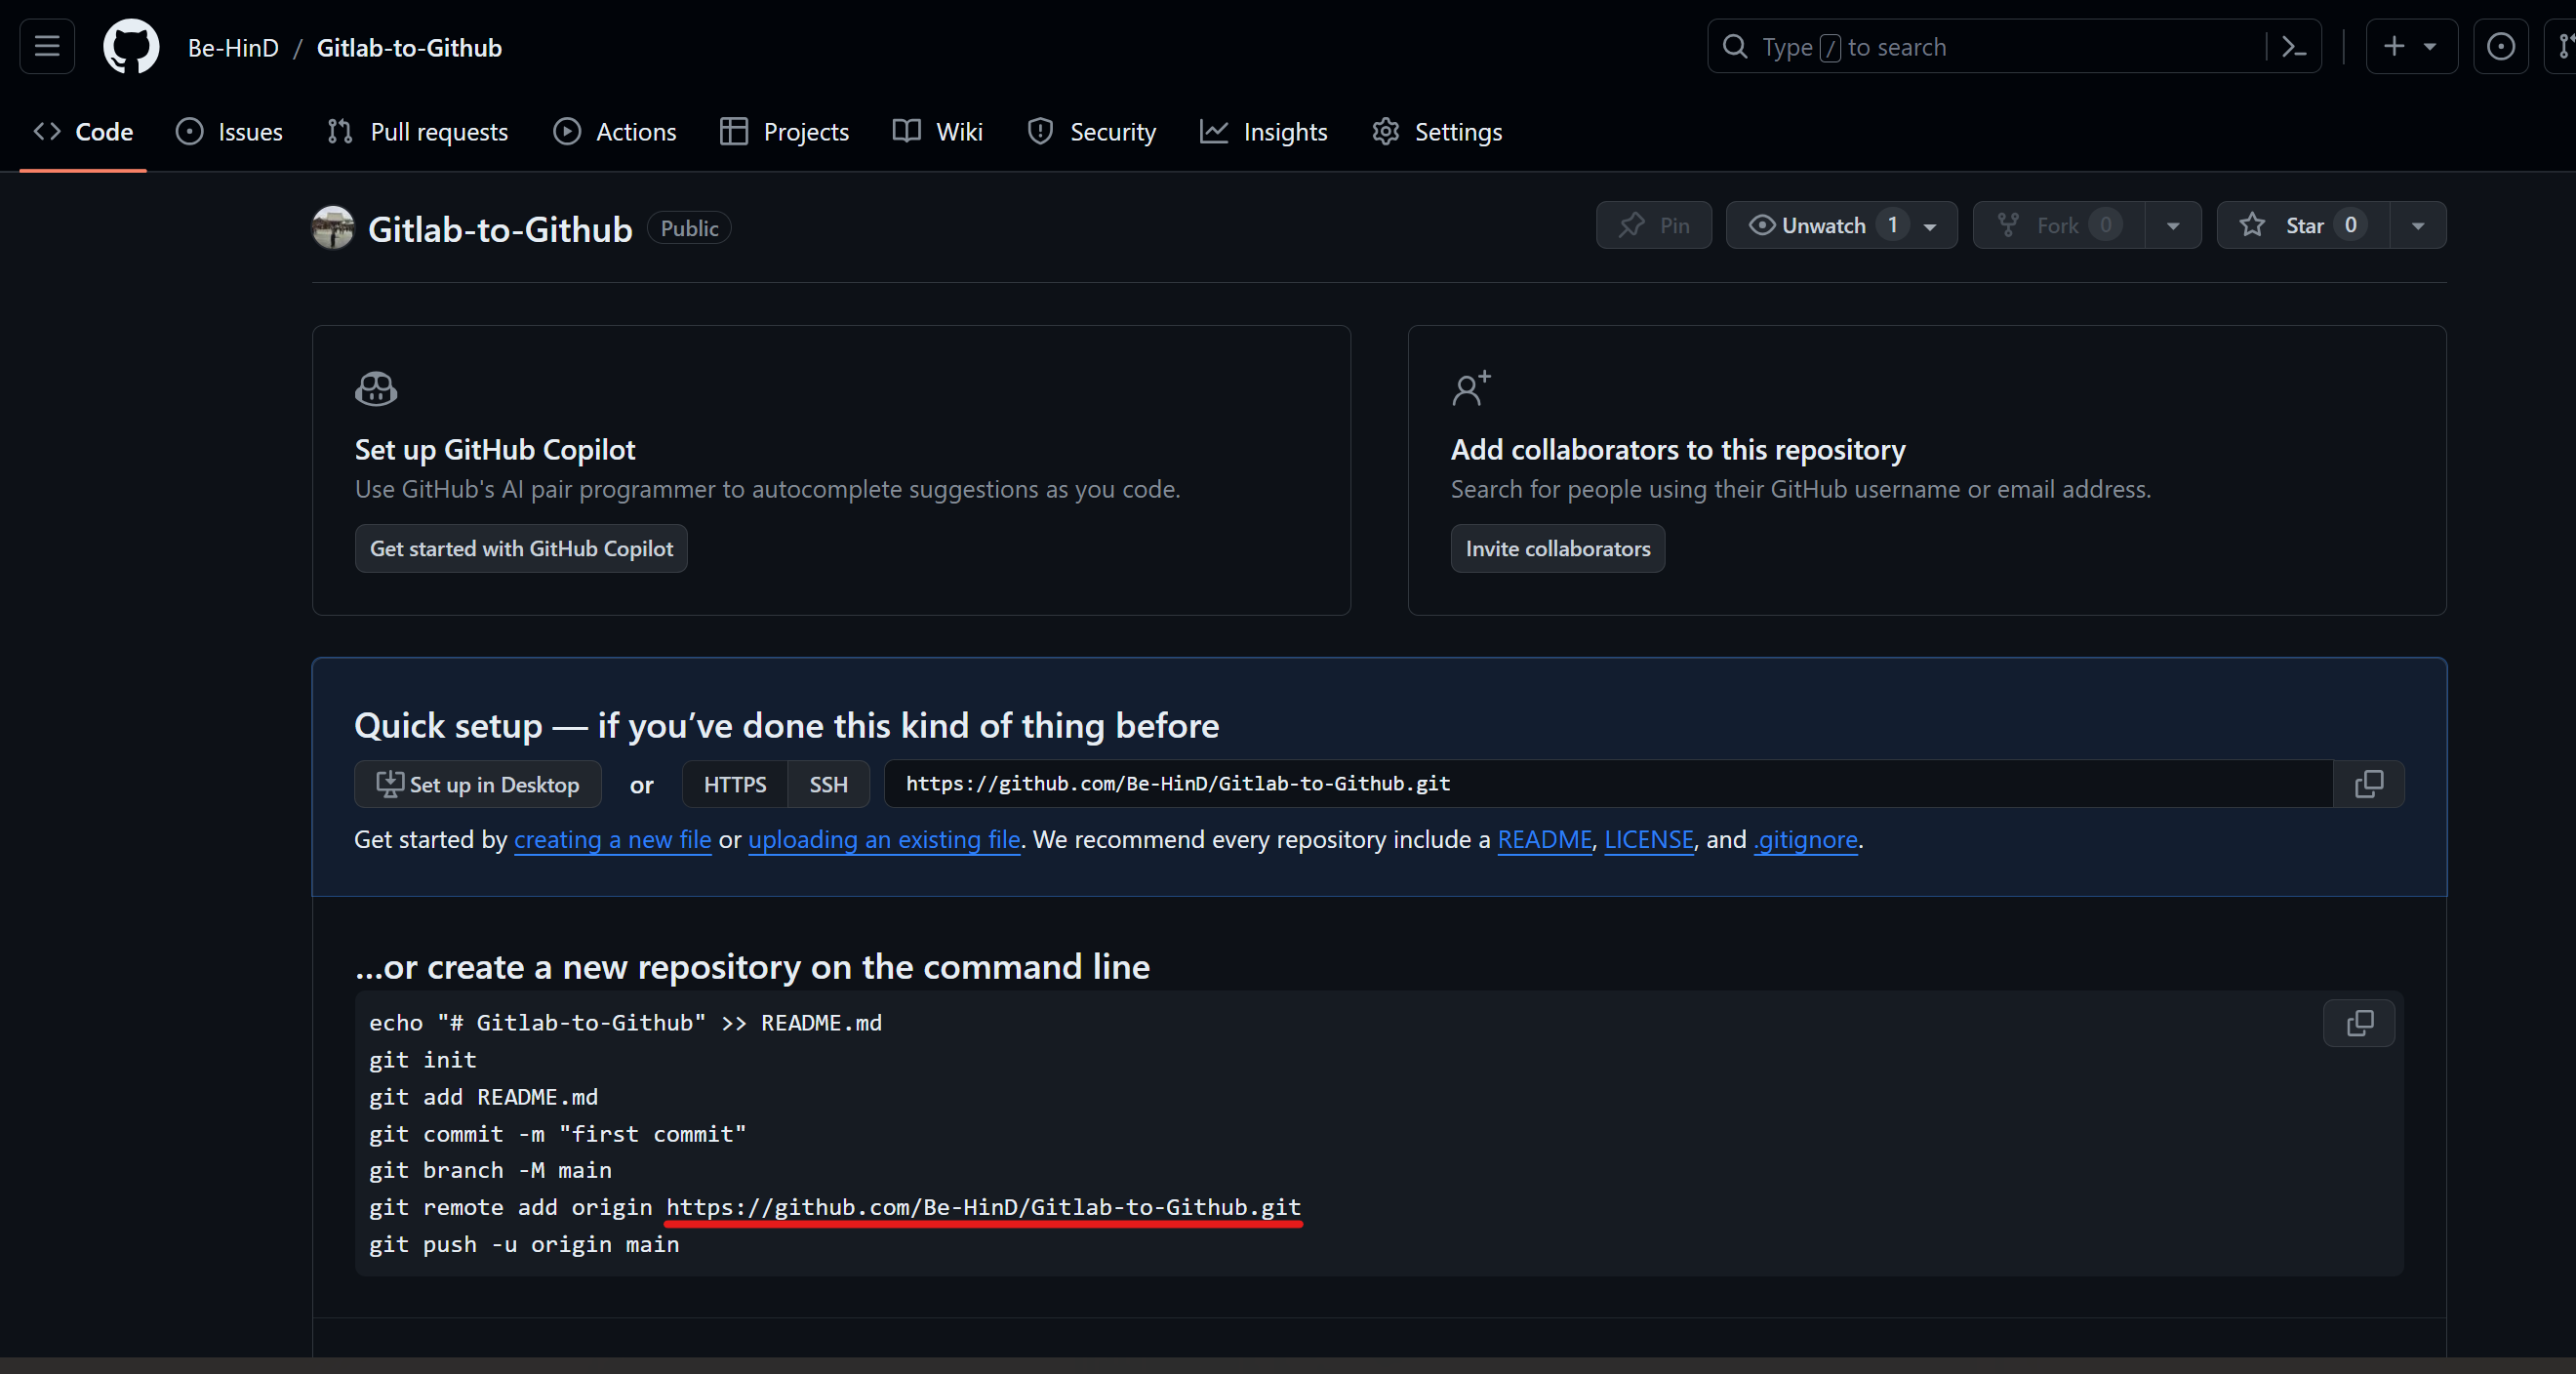Open the hamburger navigation menu
The image size is (2576, 1374).
click(47, 46)
